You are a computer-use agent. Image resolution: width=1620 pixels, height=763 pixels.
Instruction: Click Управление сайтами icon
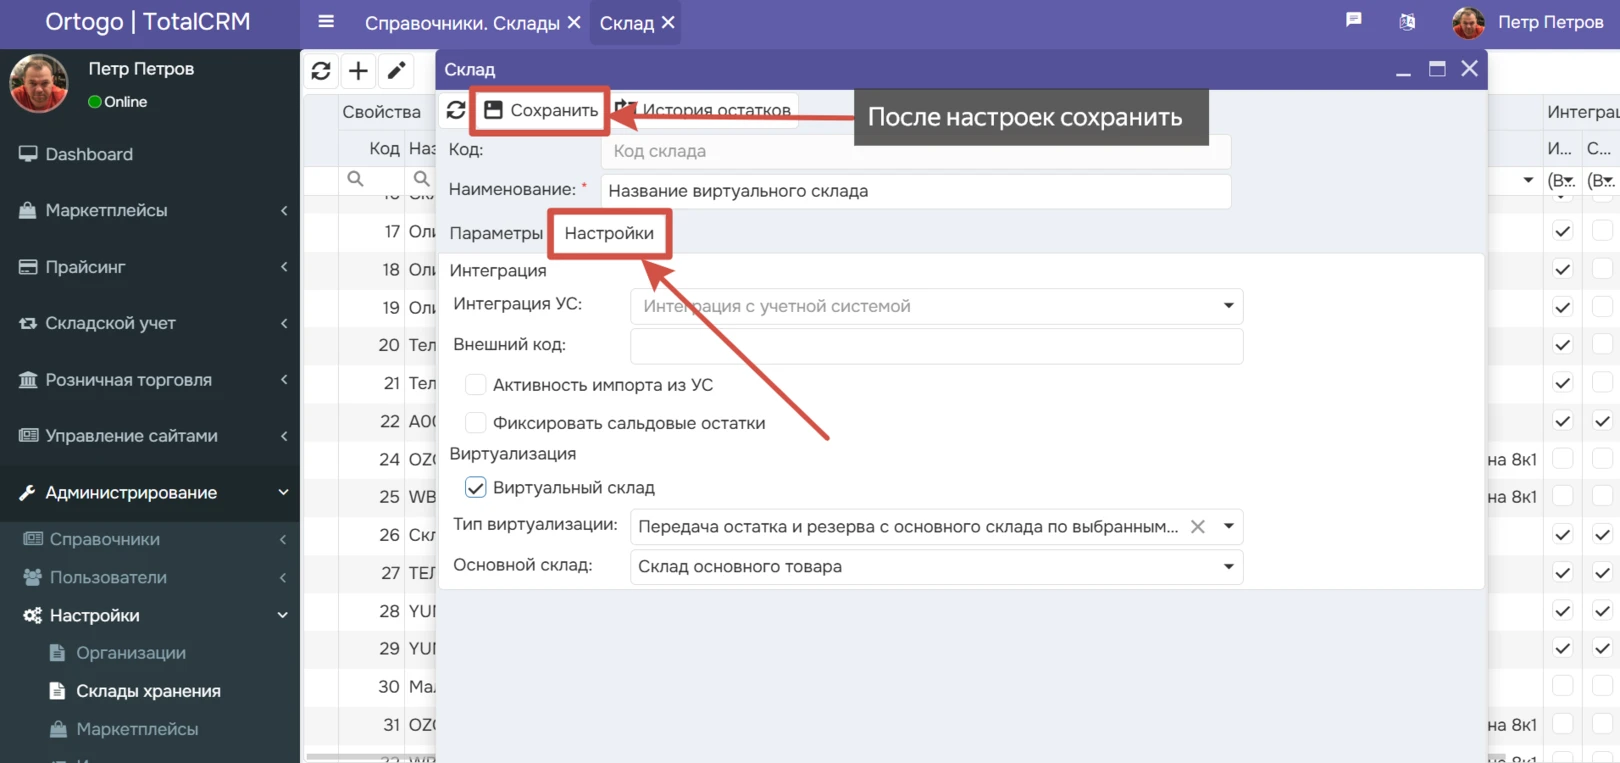(28, 436)
